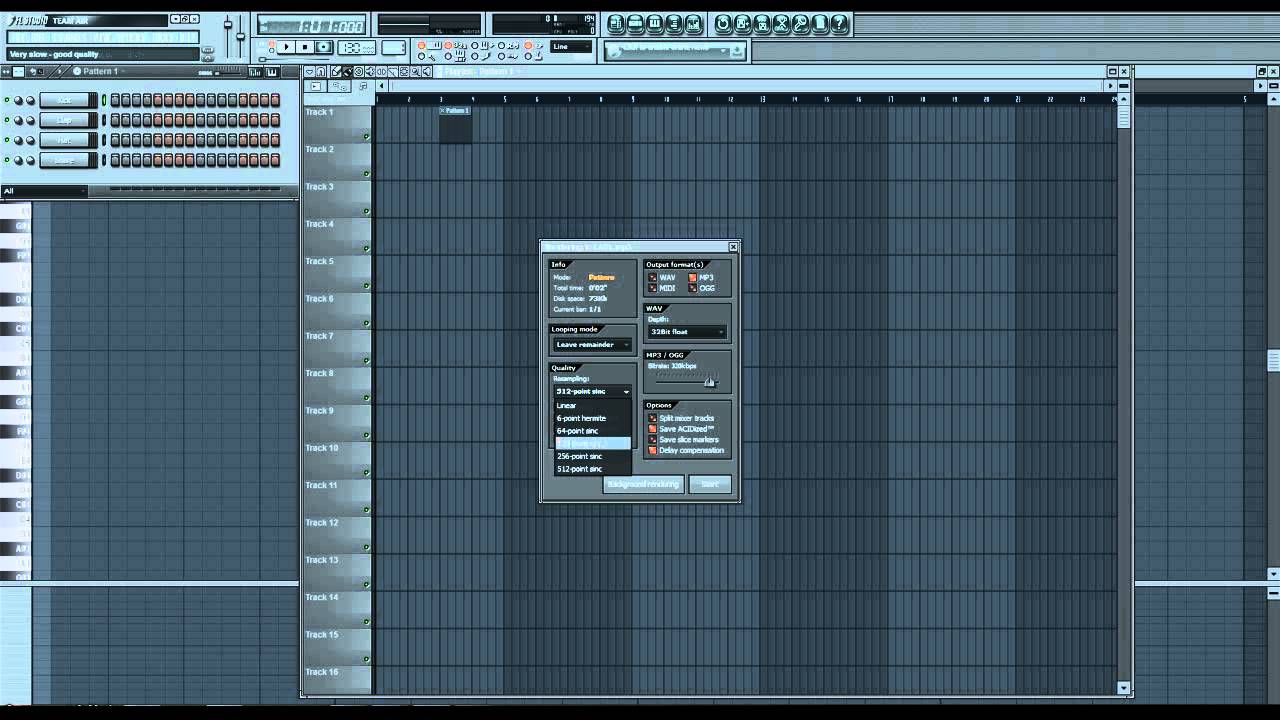
Task: Open the Line snap dropdown in toolbar
Action: point(572,47)
